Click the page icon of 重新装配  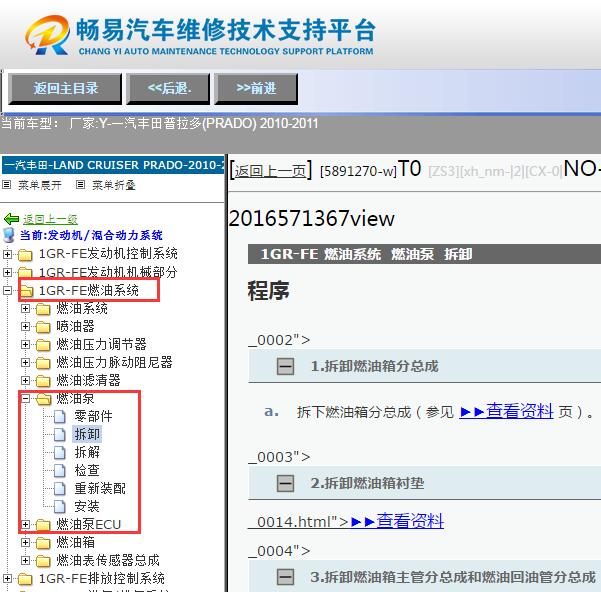(59, 489)
